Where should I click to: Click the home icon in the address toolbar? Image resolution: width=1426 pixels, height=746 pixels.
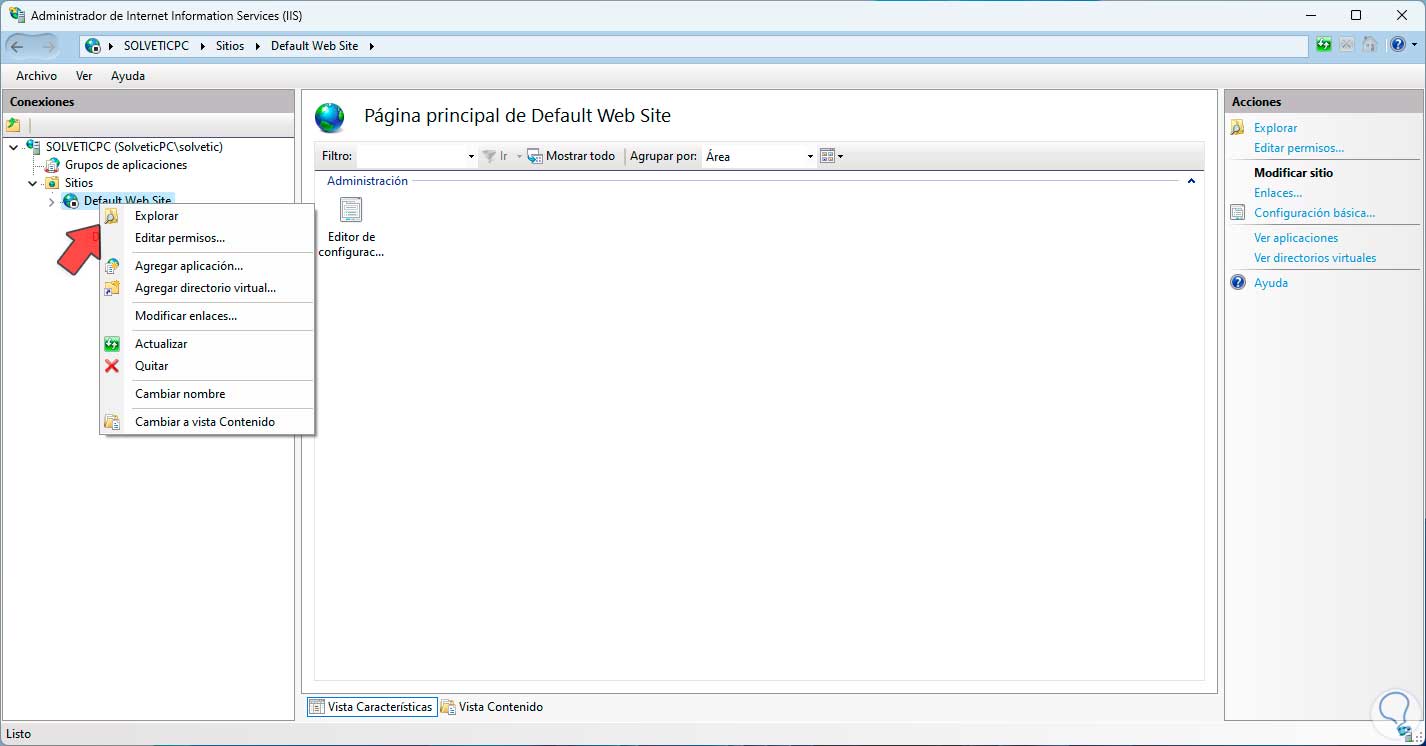(1370, 45)
